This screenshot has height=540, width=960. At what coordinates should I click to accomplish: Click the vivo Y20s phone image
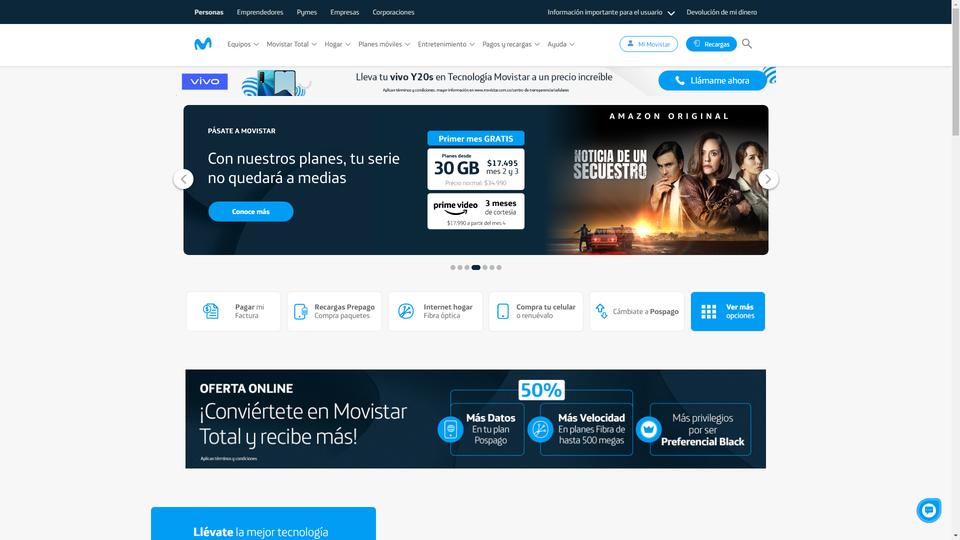[276, 83]
